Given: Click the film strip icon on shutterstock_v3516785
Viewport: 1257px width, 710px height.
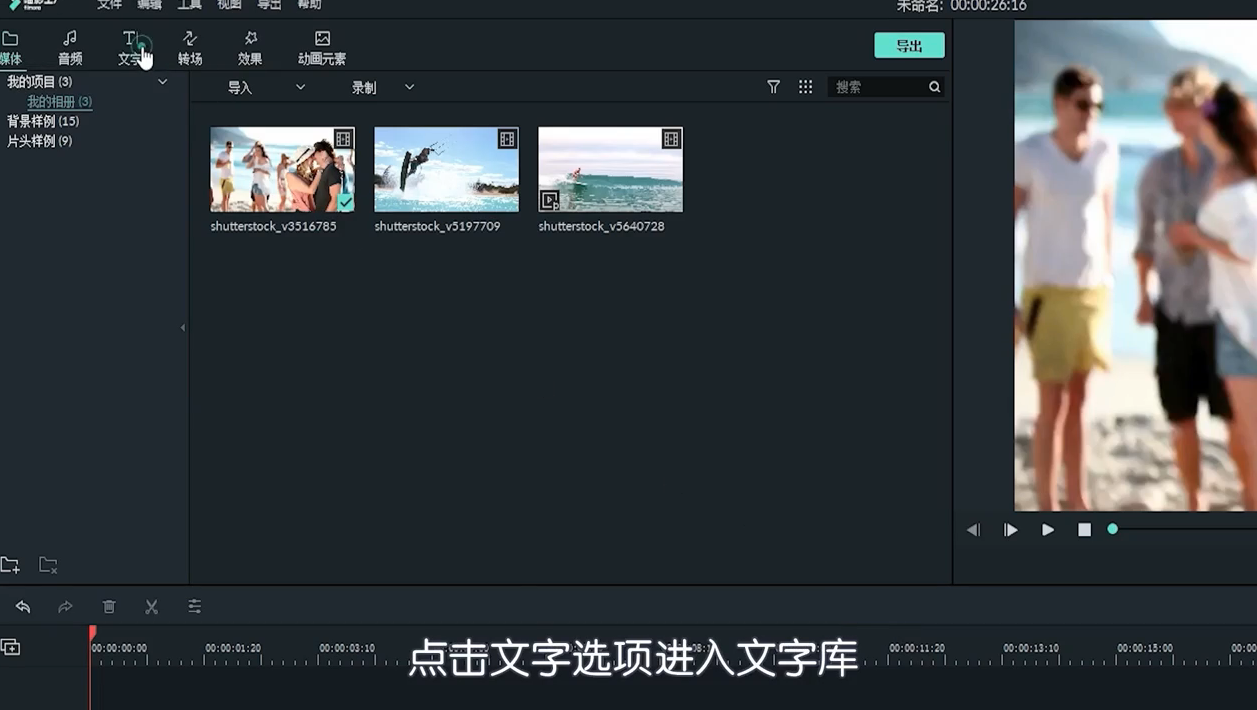Looking at the screenshot, I should (x=343, y=139).
